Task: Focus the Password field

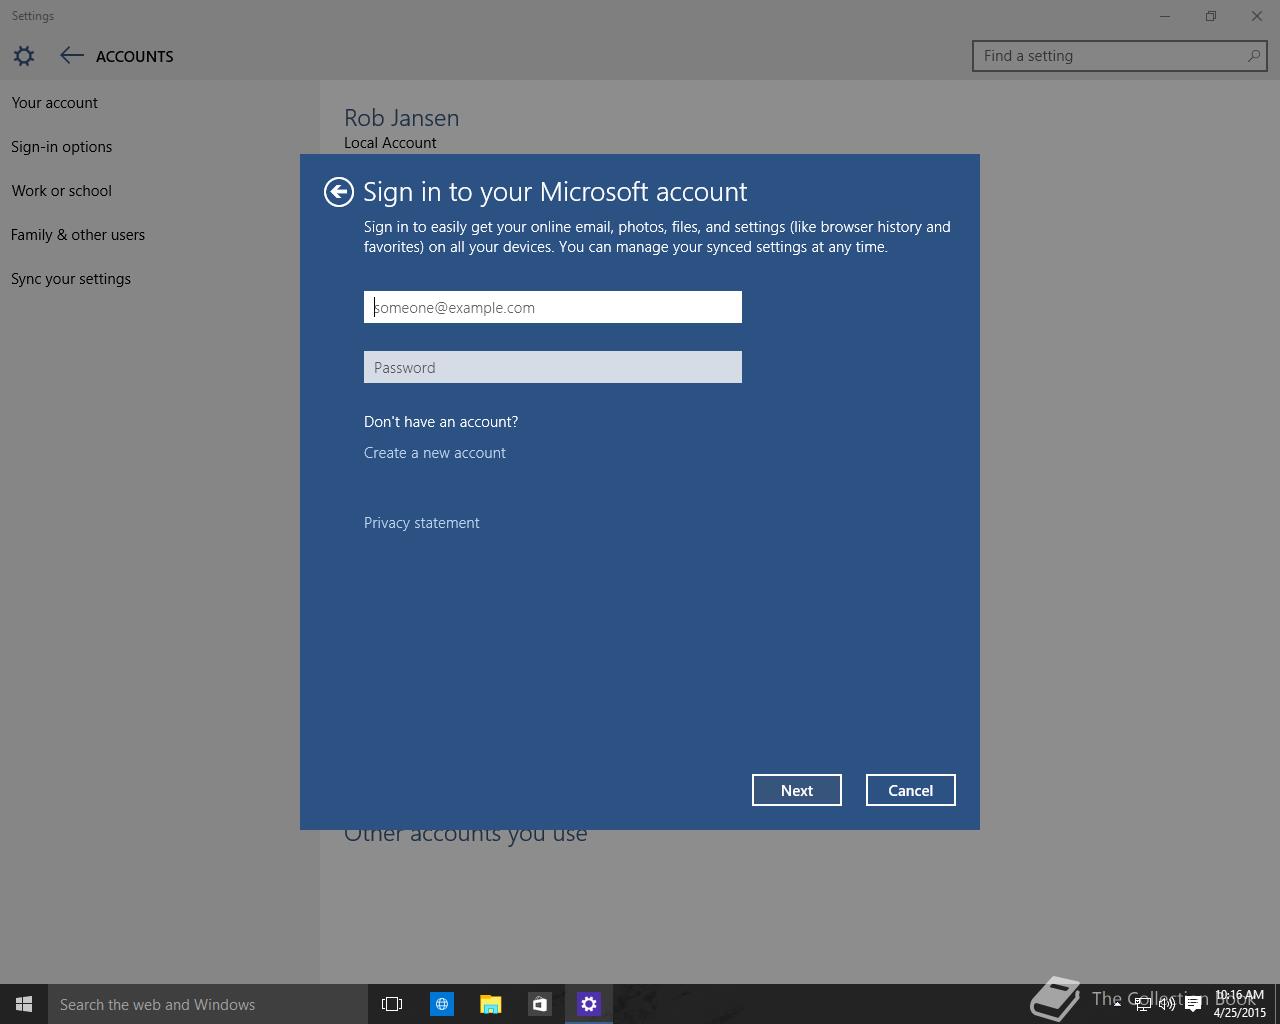Action: coord(553,367)
